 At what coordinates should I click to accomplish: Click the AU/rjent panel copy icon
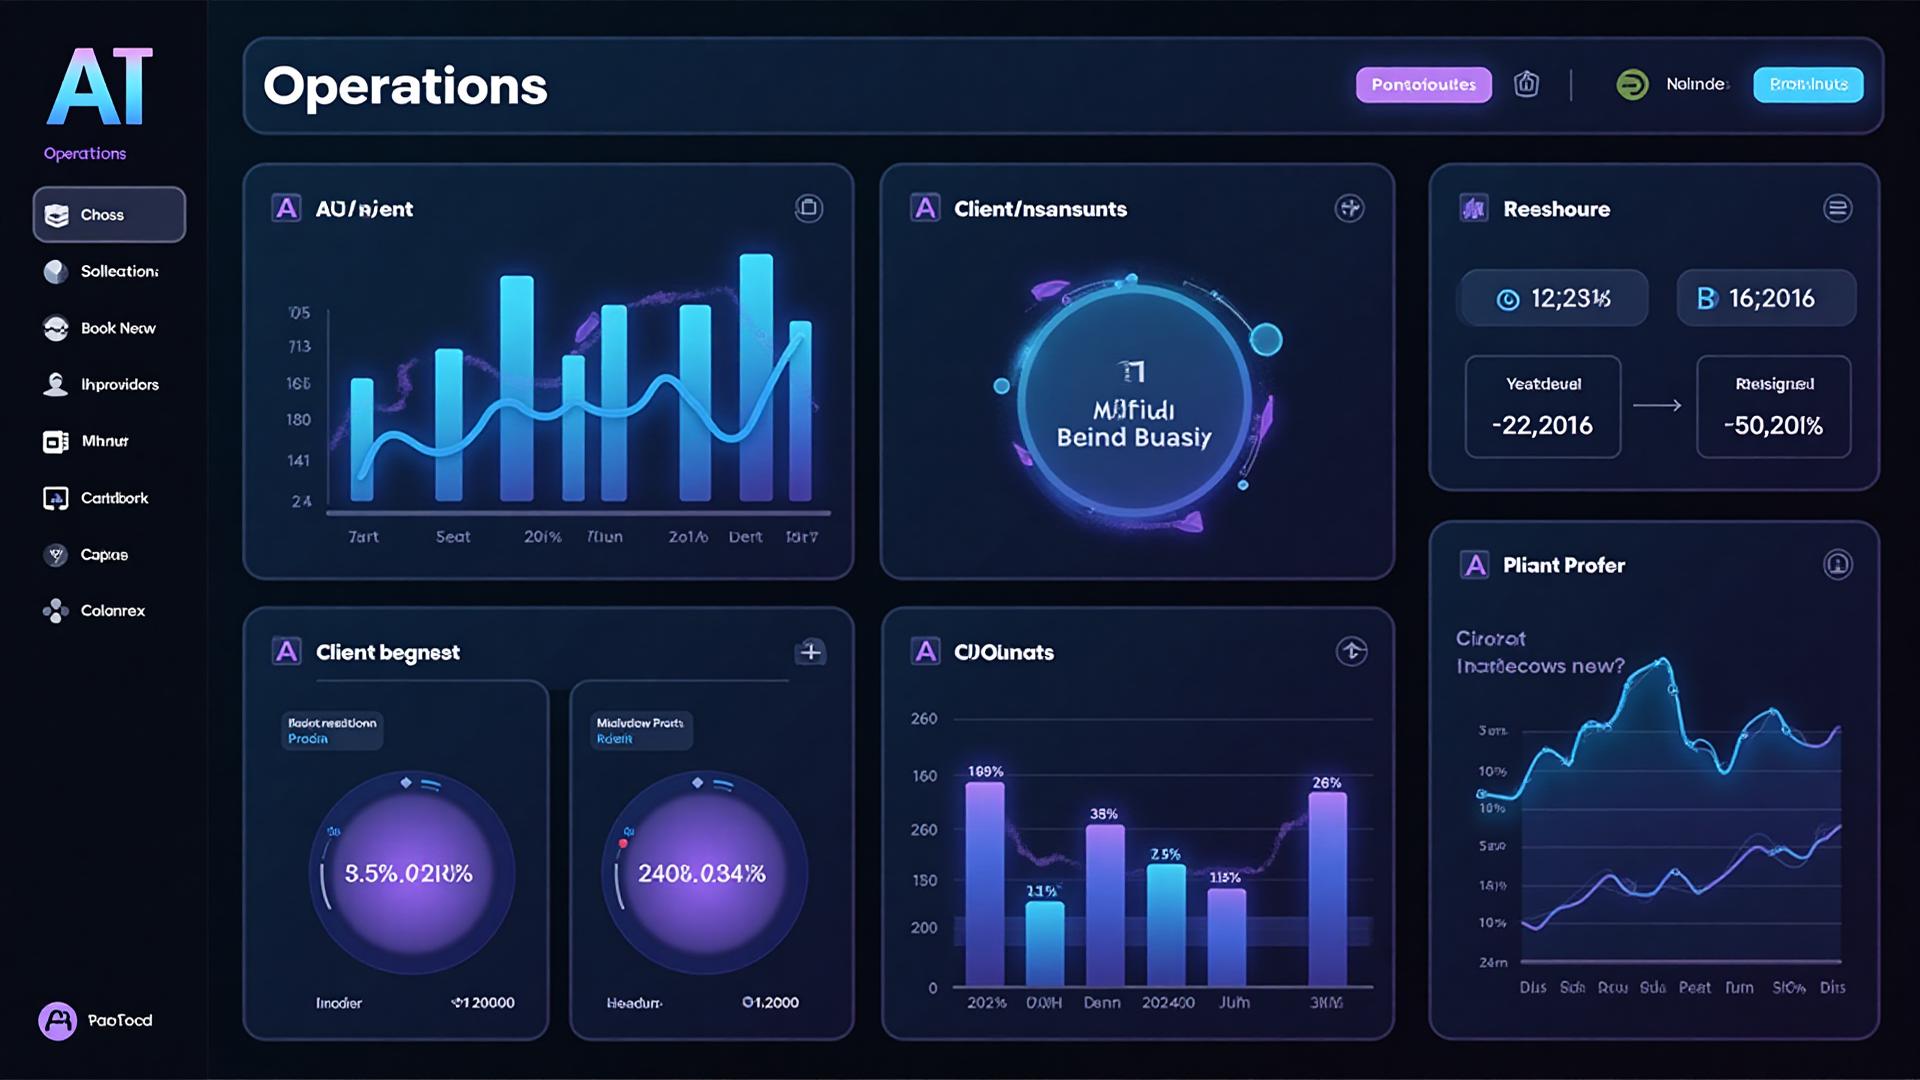tap(808, 208)
